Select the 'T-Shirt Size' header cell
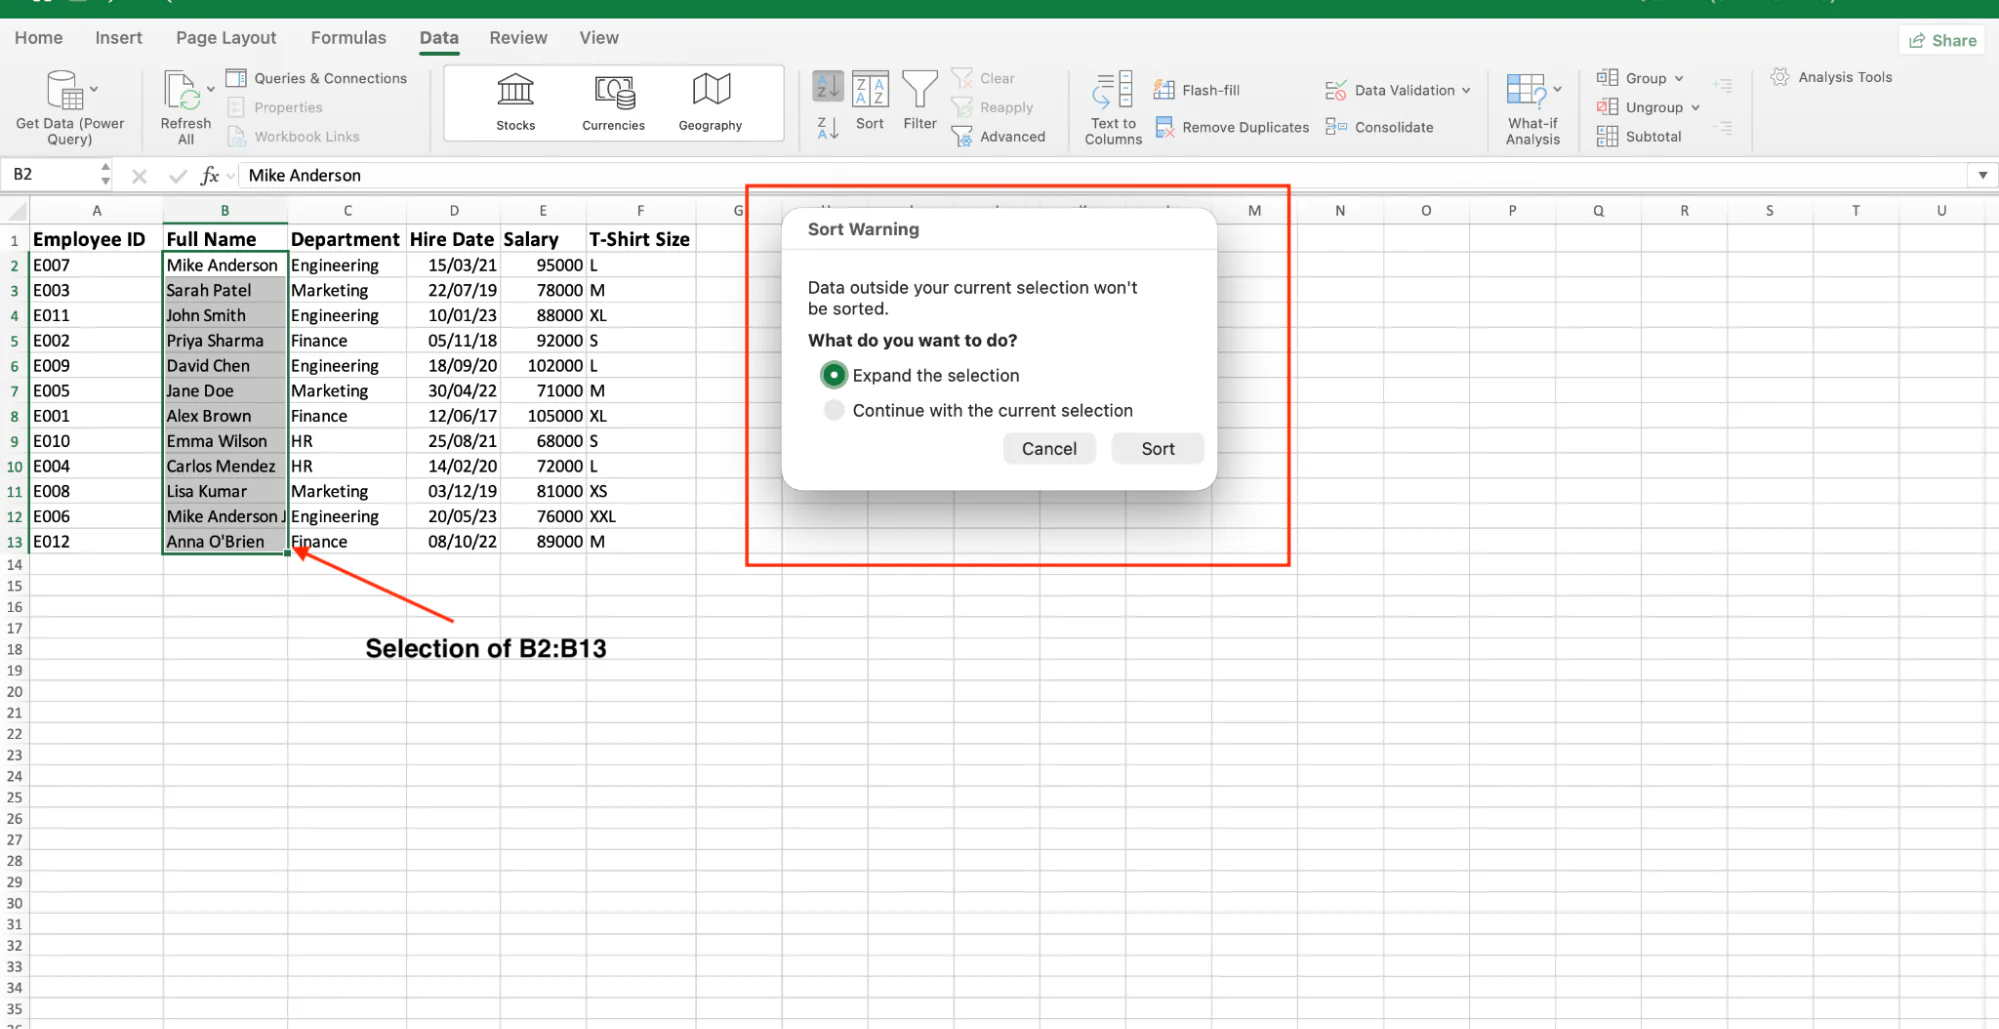 click(641, 239)
